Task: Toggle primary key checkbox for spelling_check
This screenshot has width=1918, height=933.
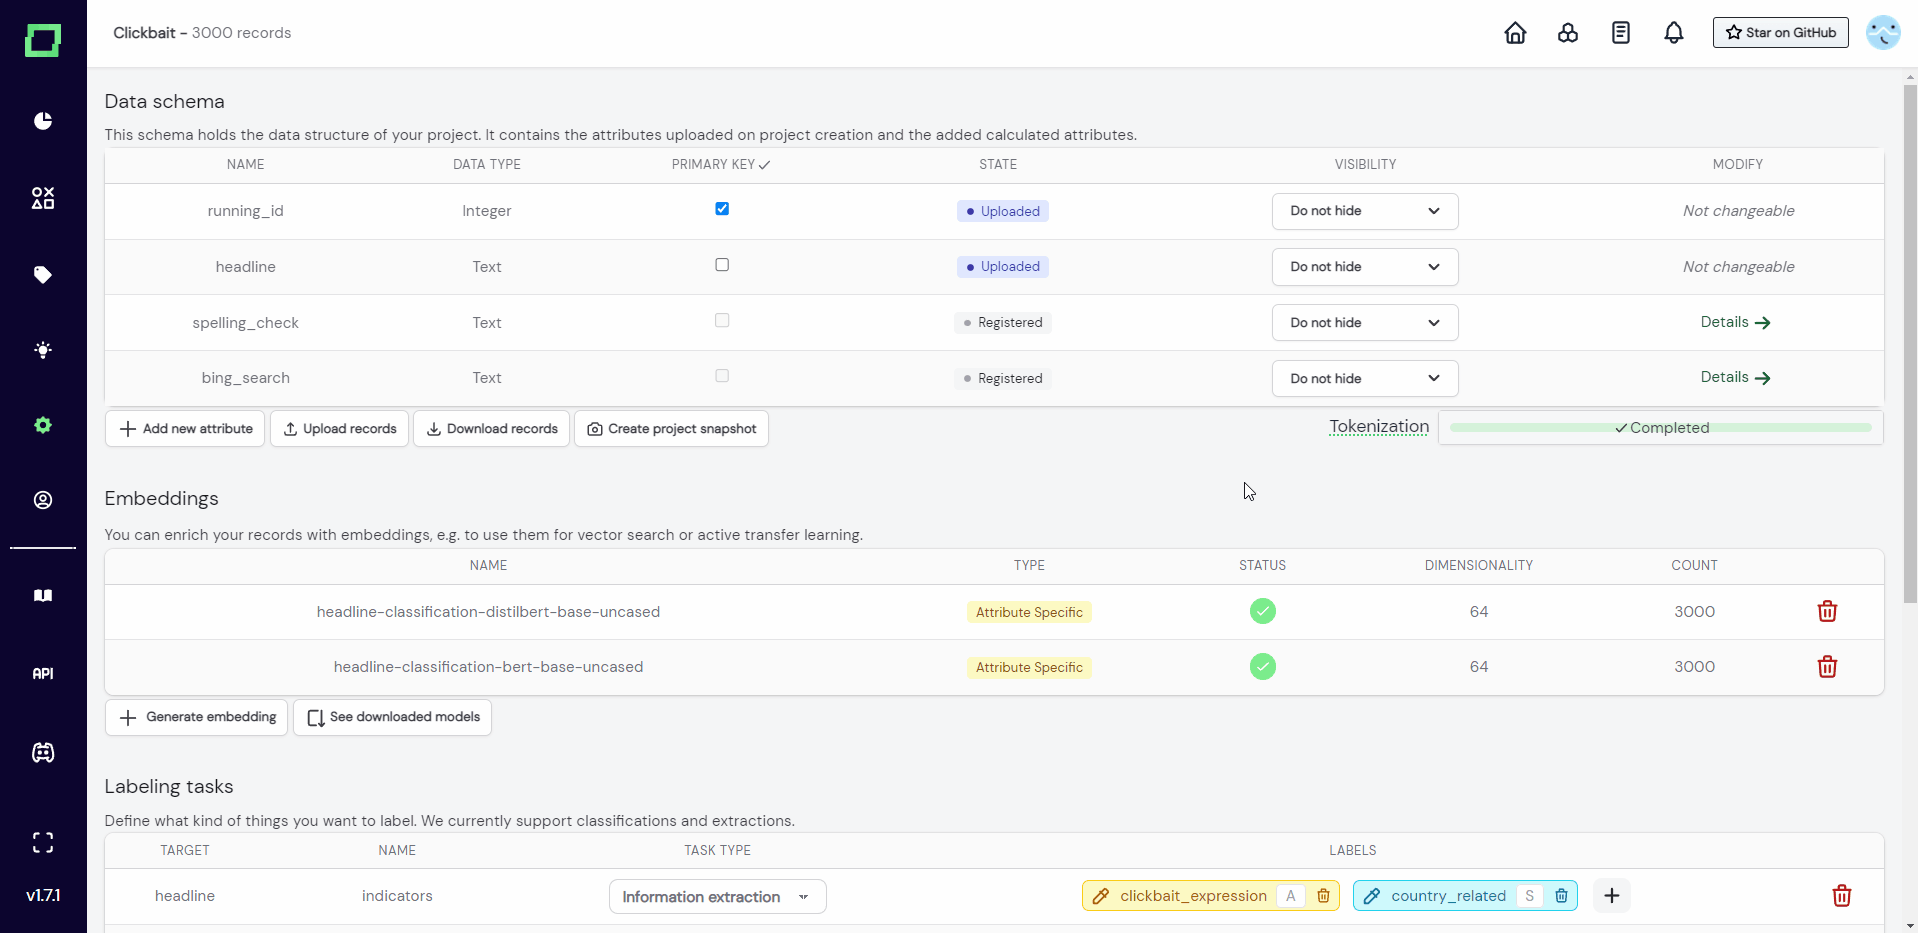Action: point(722,321)
